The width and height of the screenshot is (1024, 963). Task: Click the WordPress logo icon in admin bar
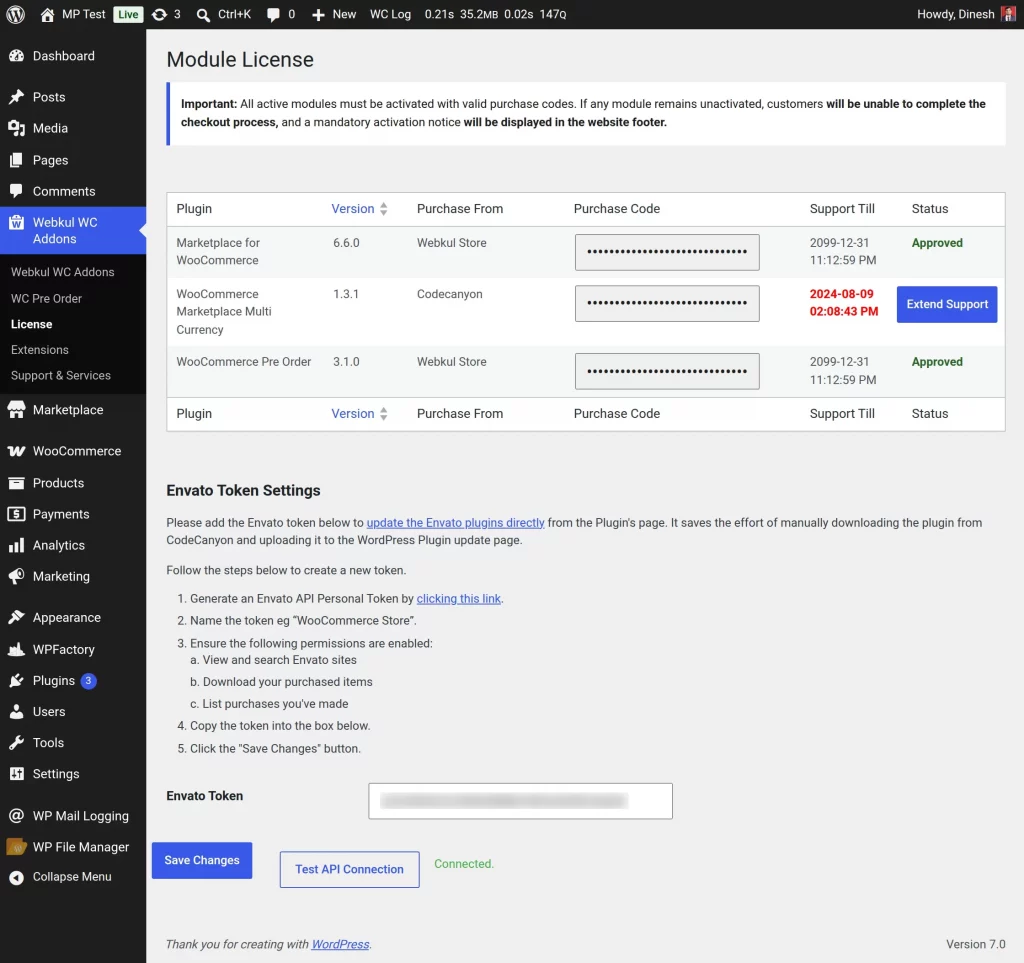click(x=16, y=14)
